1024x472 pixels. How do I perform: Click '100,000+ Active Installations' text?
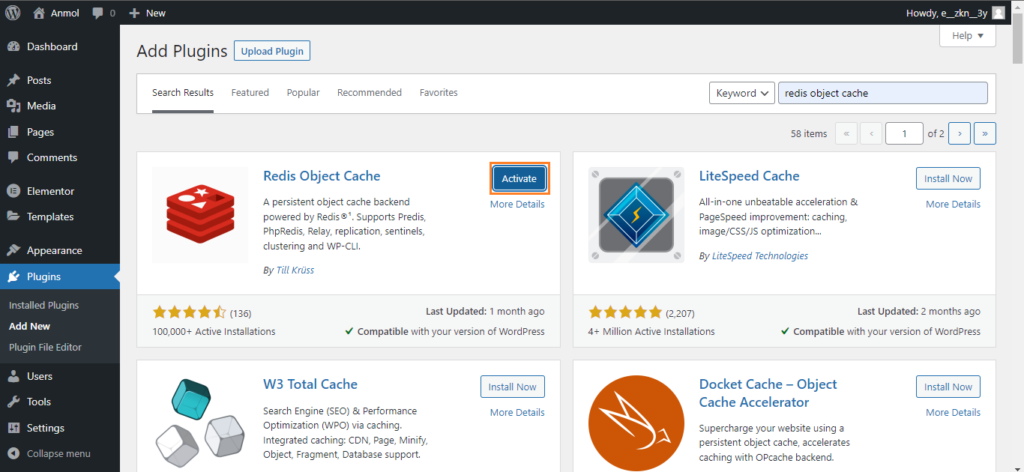[214, 332]
